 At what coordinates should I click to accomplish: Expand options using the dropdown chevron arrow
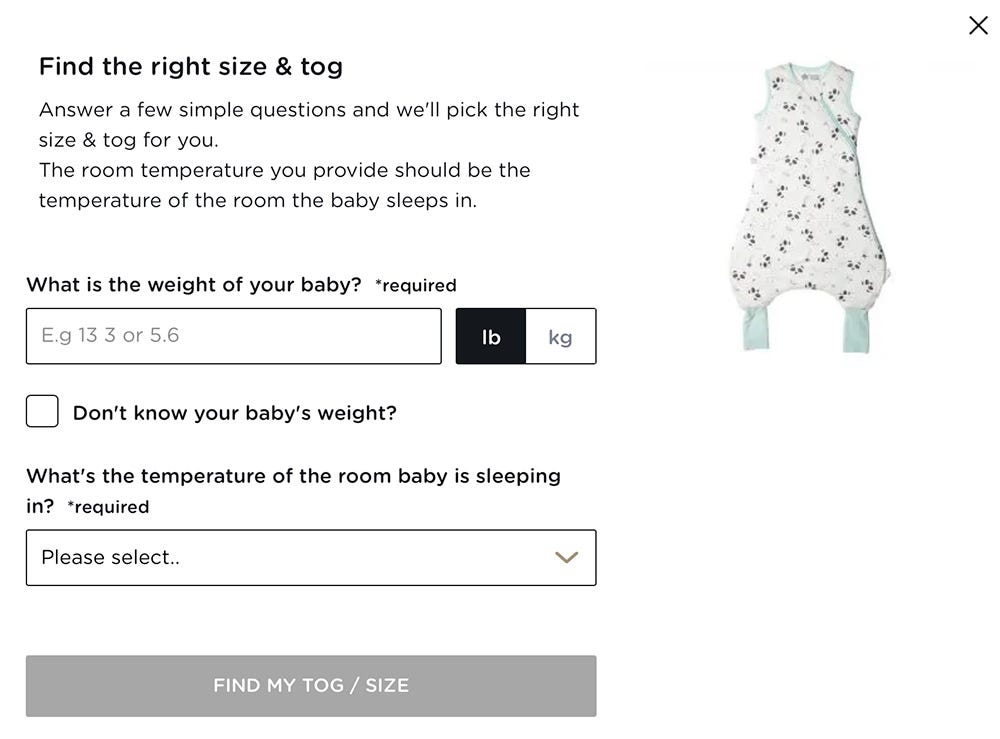(566, 557)
